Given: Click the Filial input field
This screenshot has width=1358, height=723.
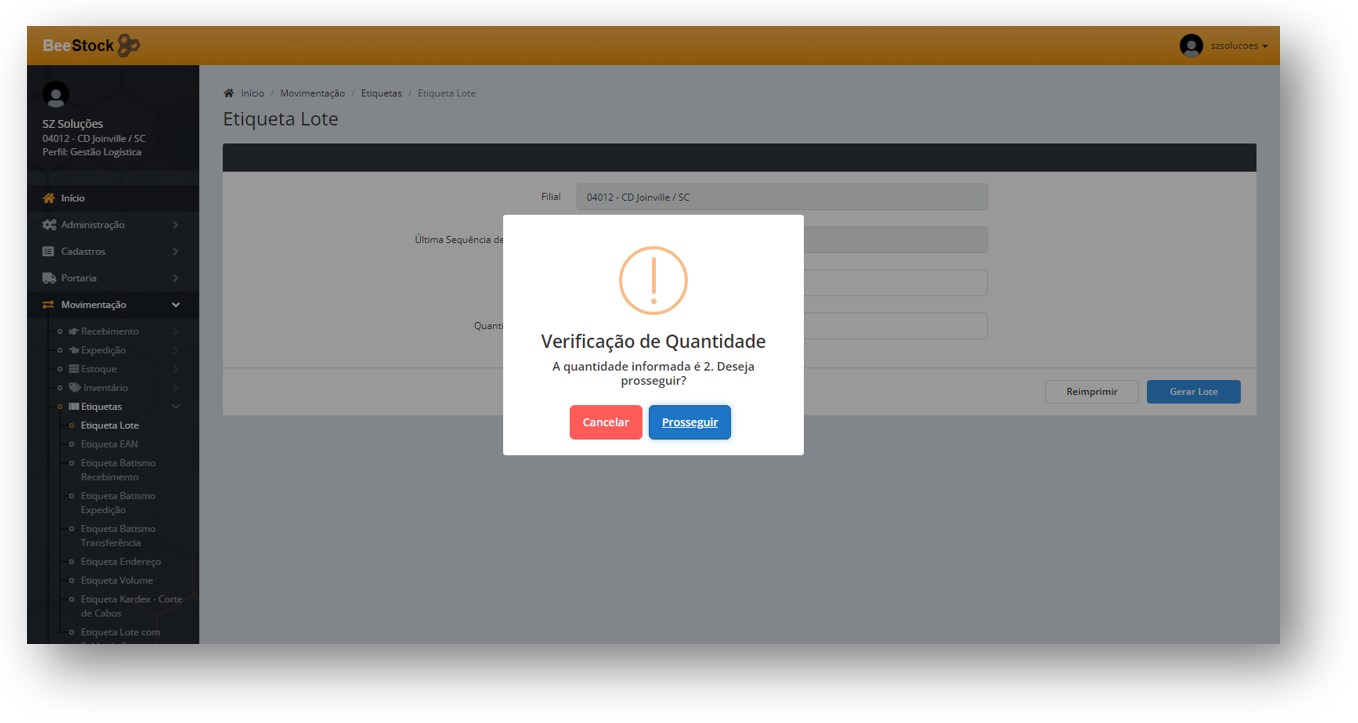Looking at the screenshot, I should (781, 197).
